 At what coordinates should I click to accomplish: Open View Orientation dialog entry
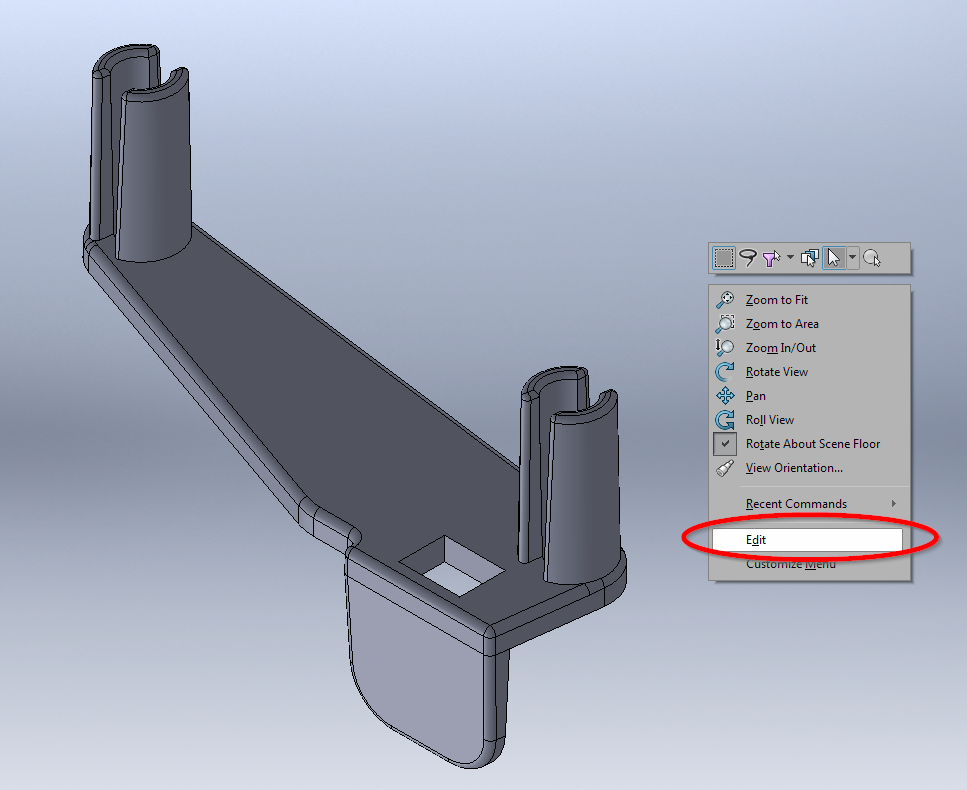pyautogui.click(x=809, y=468)
